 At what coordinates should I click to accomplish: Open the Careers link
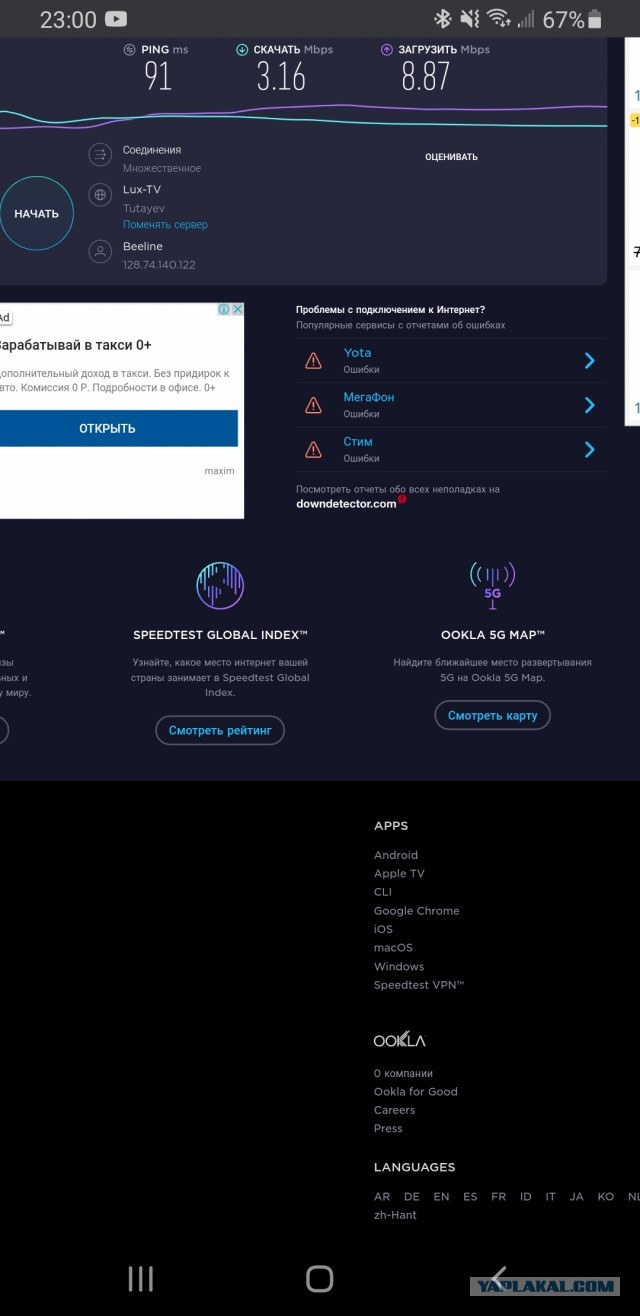pyautogui.click(x=395, y=1110)
